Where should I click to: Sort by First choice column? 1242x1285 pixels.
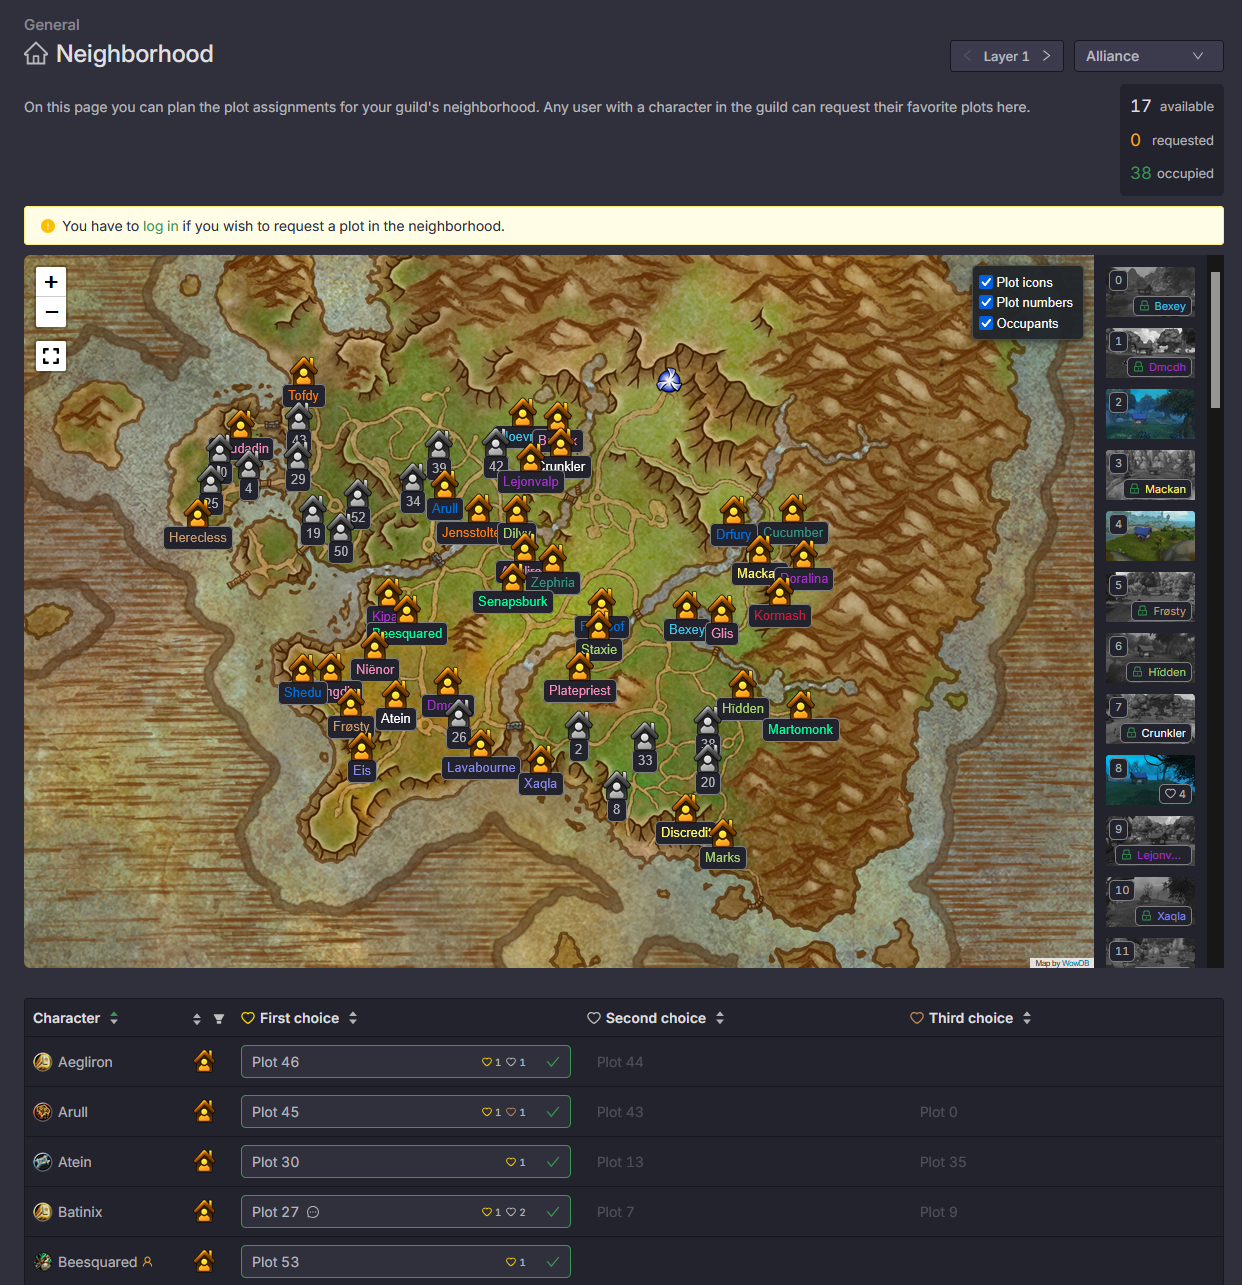[353, 1018]
